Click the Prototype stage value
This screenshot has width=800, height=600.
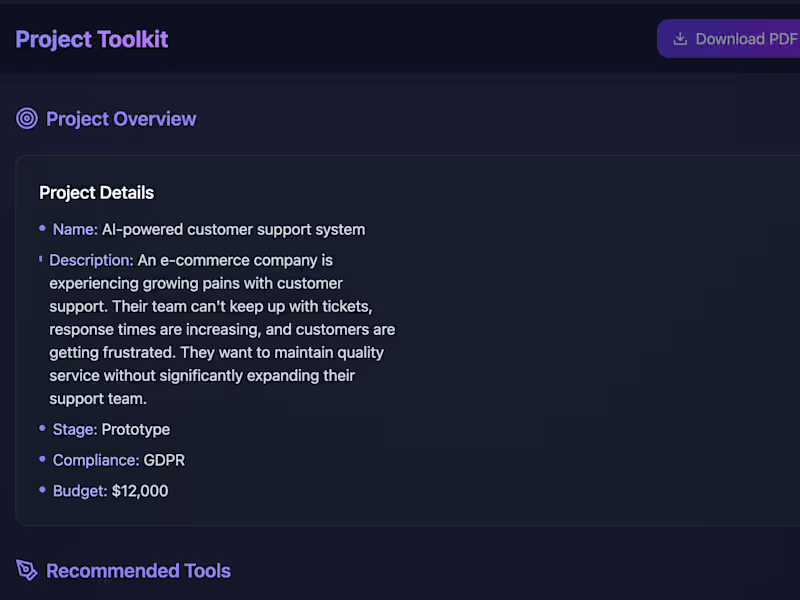(x=136, y=429)
